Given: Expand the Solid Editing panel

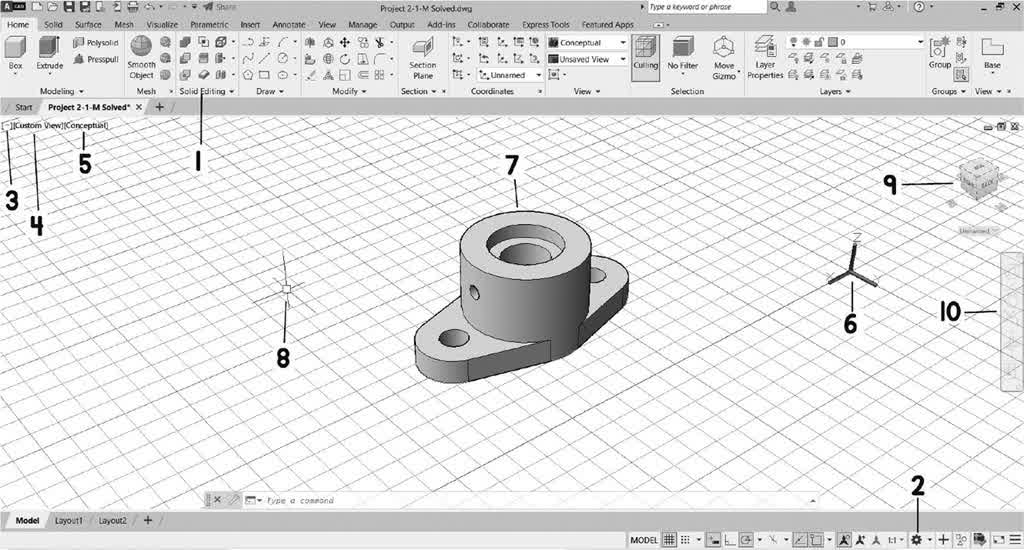Looking at the screenshot, I should click(x=206, y=91).
